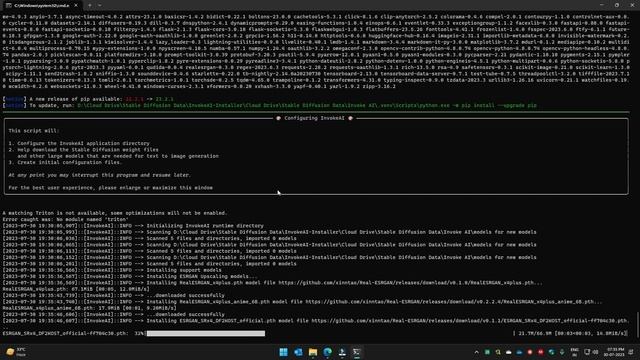The width and height of the screenshot is (640, 360).
Task: Show hidden system tray icons
Action: [x=476, y=352]
